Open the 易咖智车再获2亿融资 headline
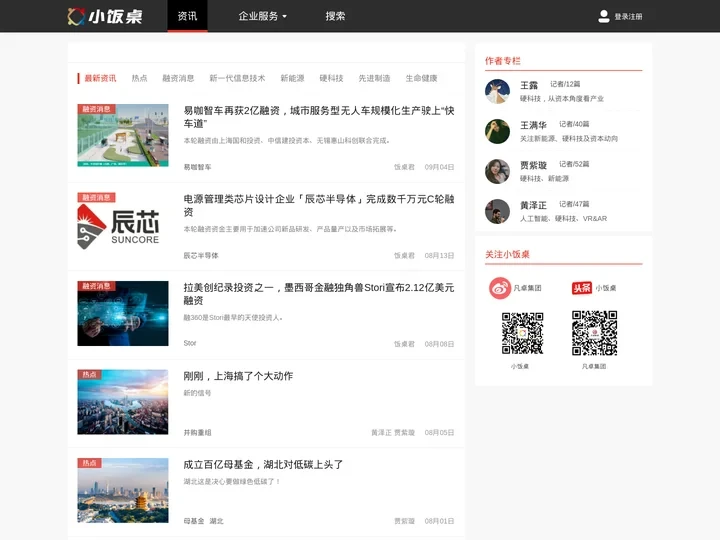 (x=319, y=117)
